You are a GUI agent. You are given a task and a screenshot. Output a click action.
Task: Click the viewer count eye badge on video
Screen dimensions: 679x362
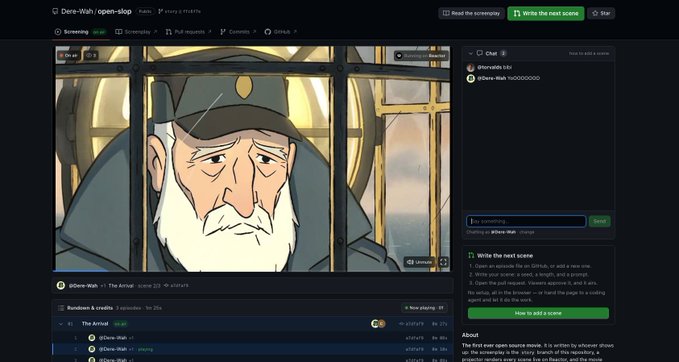[x=91, y=55]
